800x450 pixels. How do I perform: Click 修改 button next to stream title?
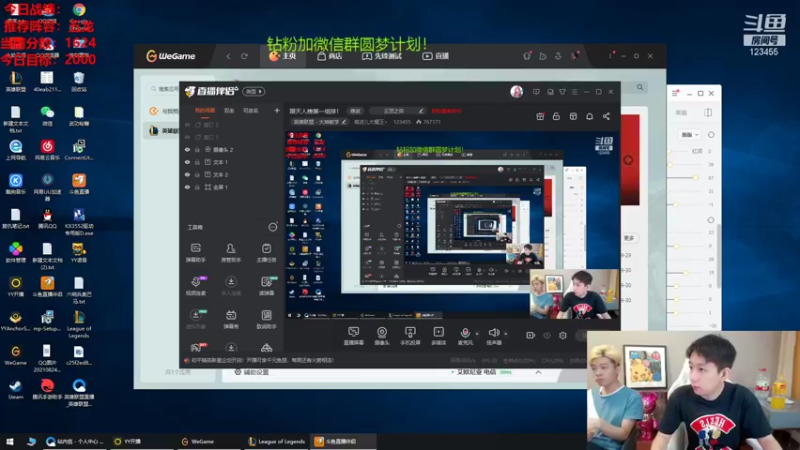point(355,111)
